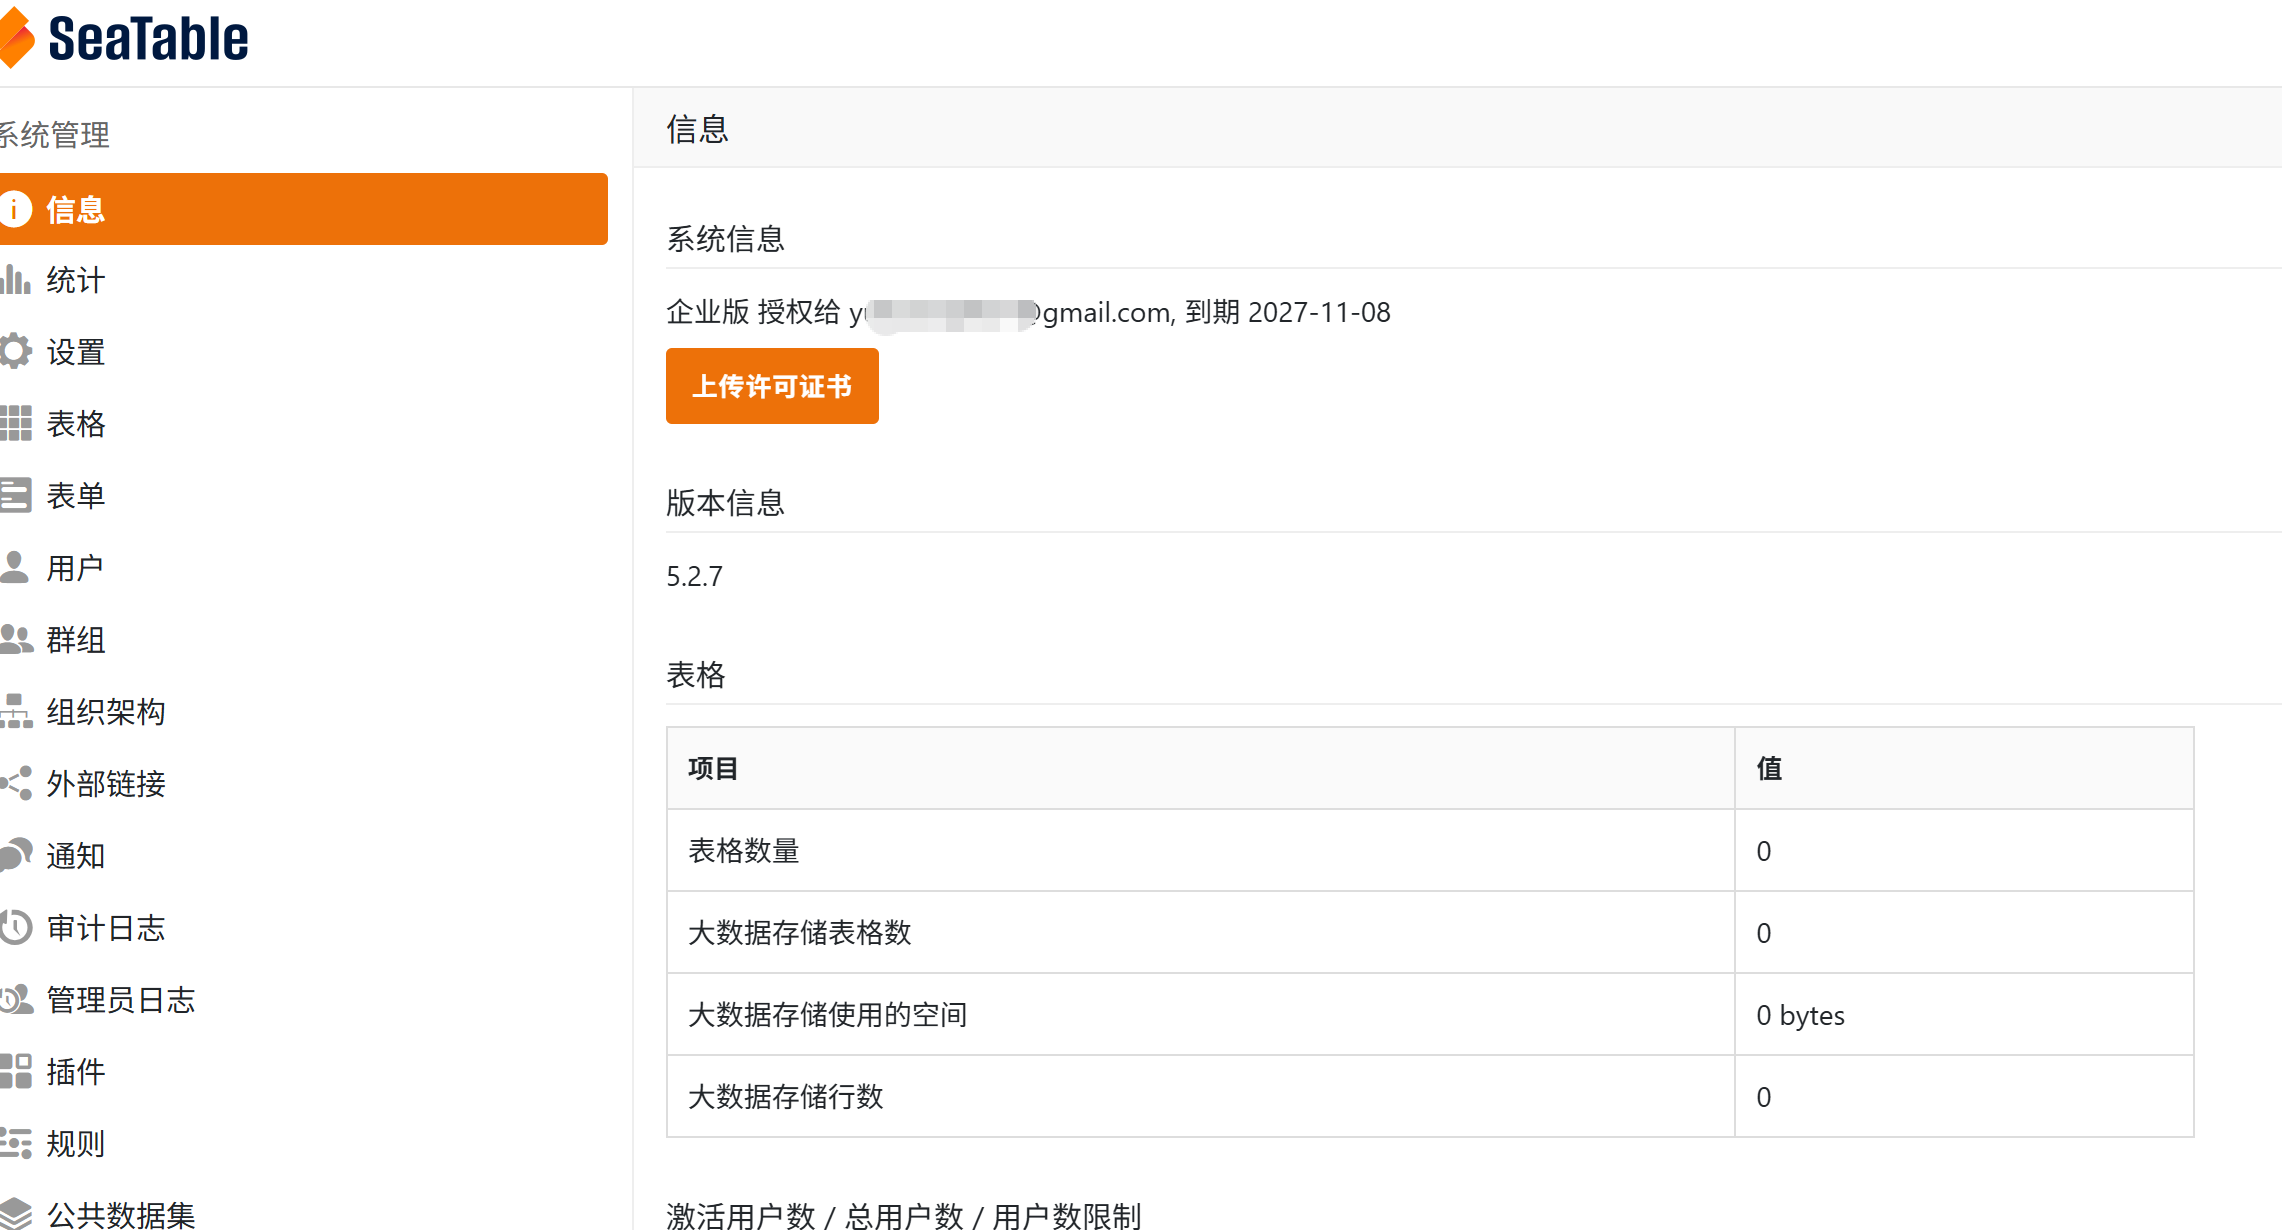Screen dimensions: 2282x1230
Task: Click the 外部链接 share icon
Action: pyautogui.click(x=15, y=784)
